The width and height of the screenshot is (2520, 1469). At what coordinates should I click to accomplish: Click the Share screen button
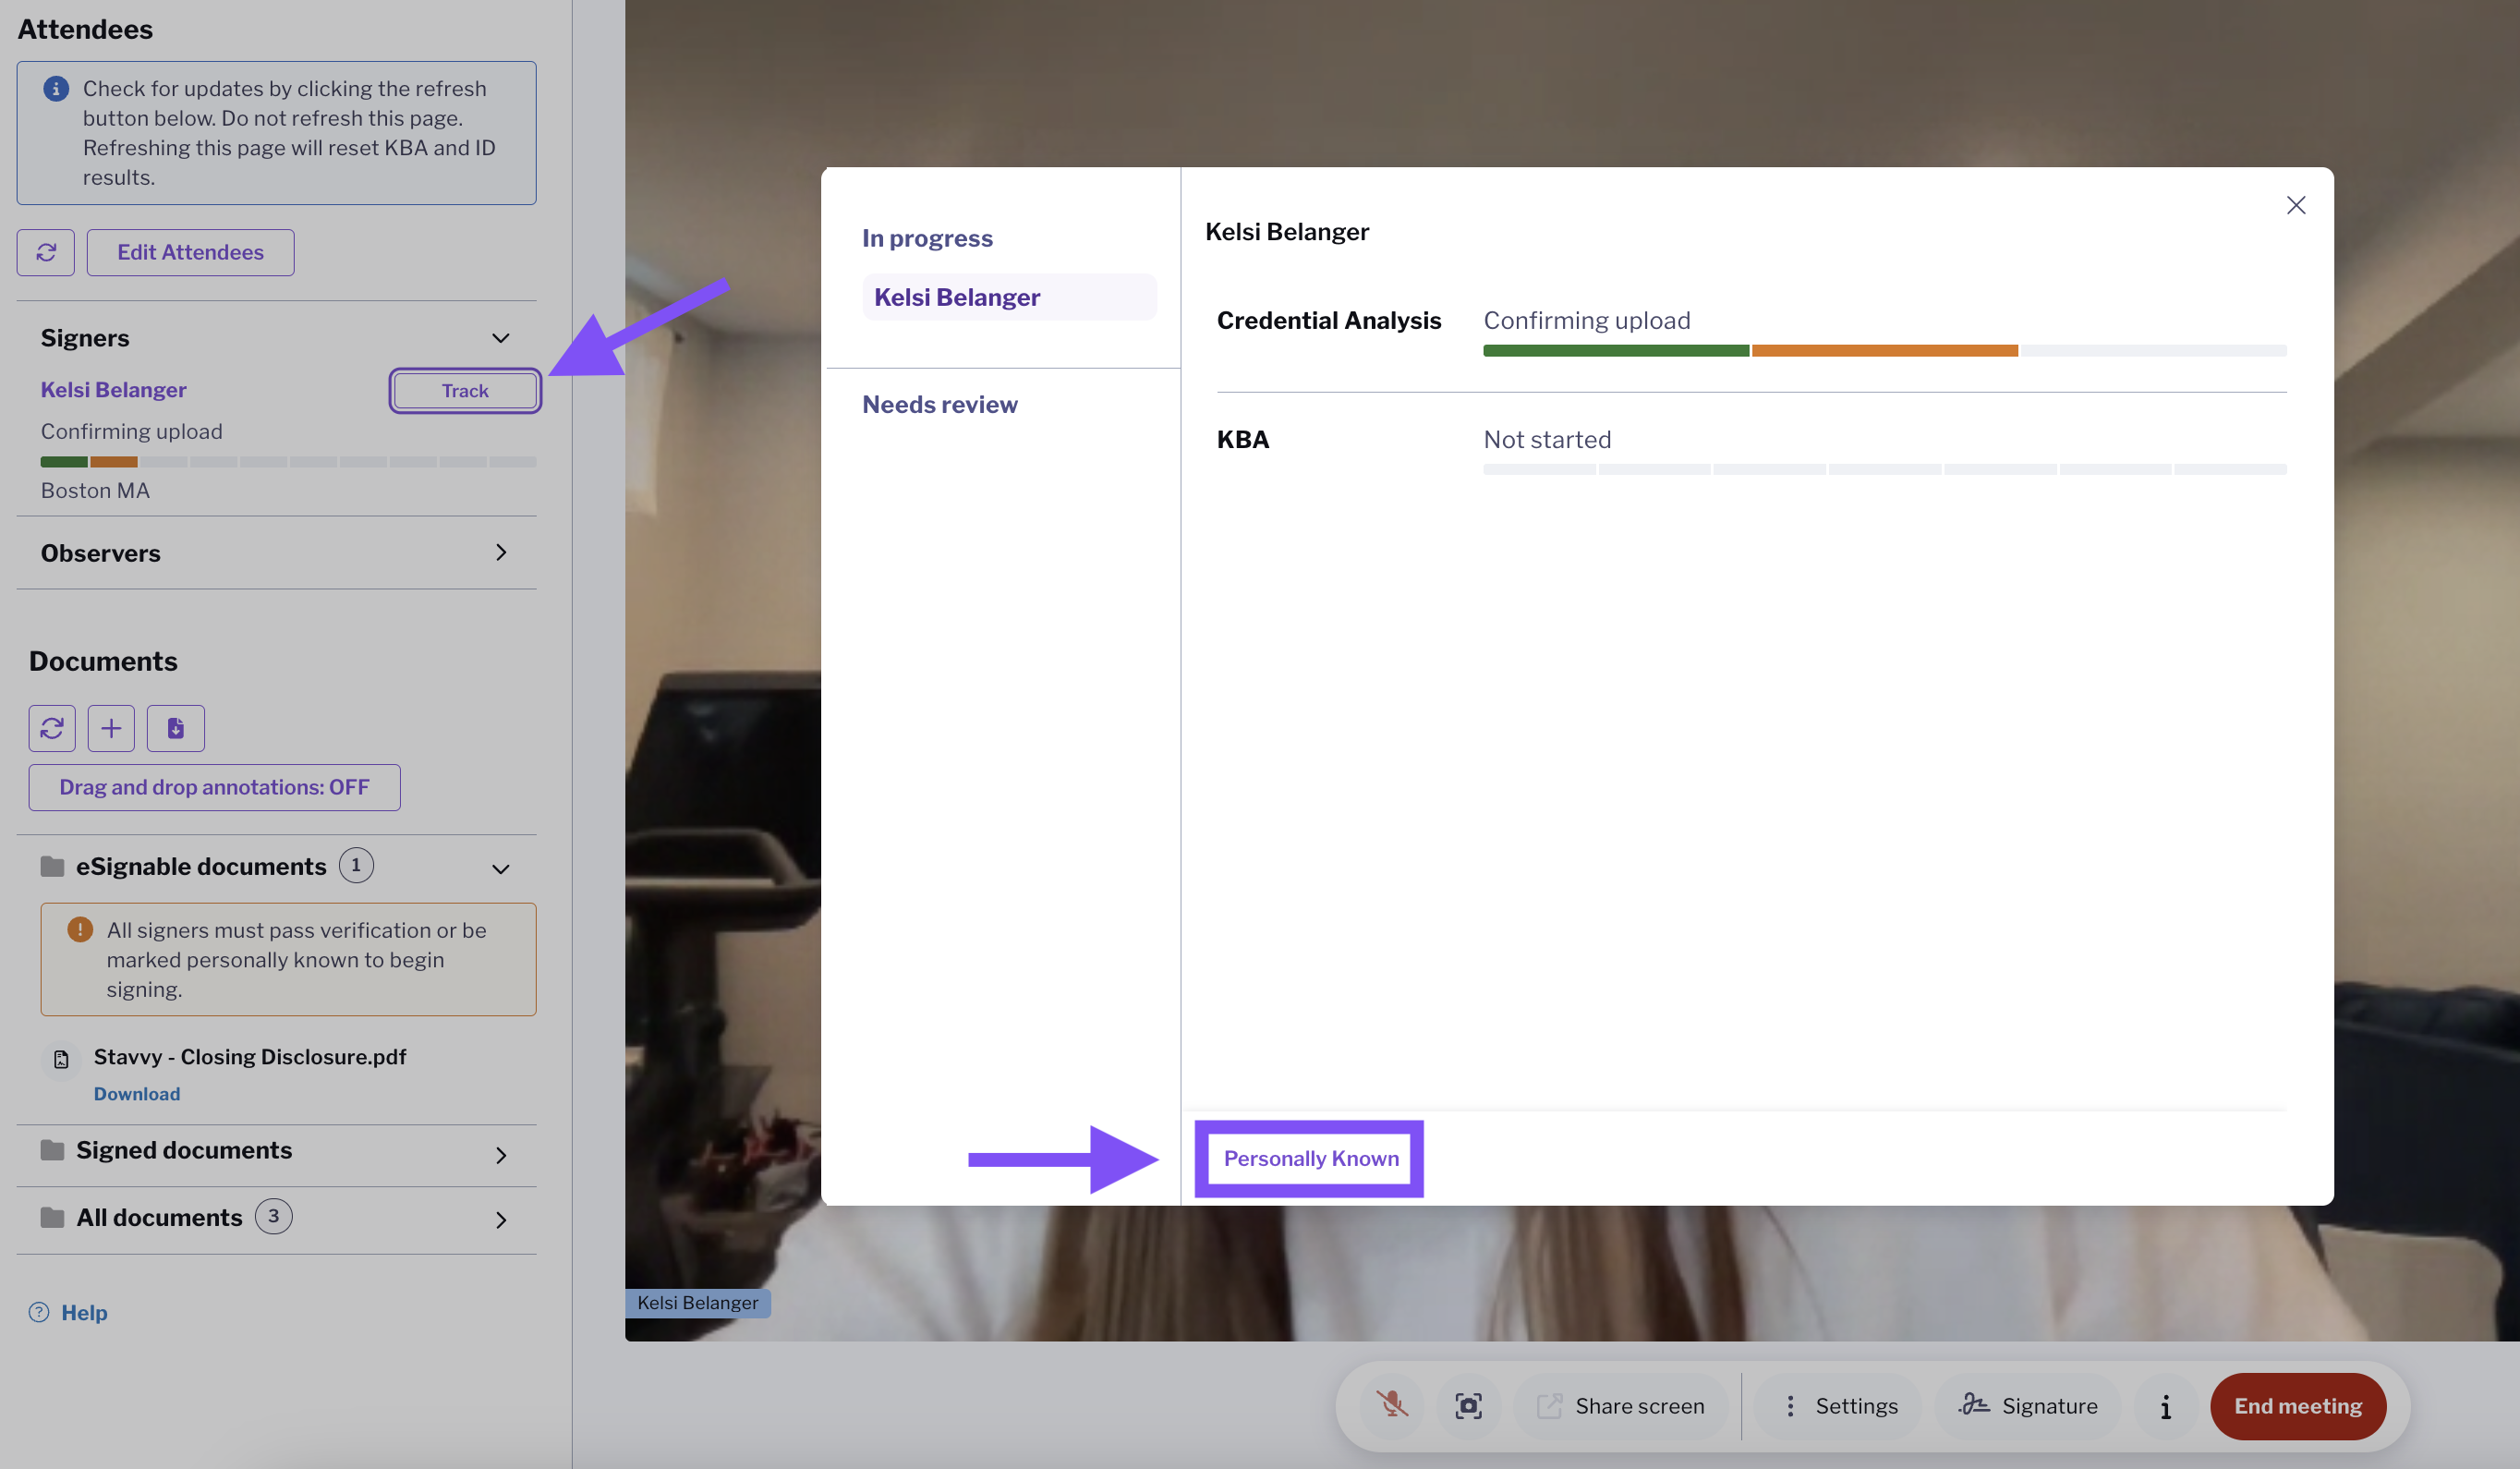point(1622,1406)
